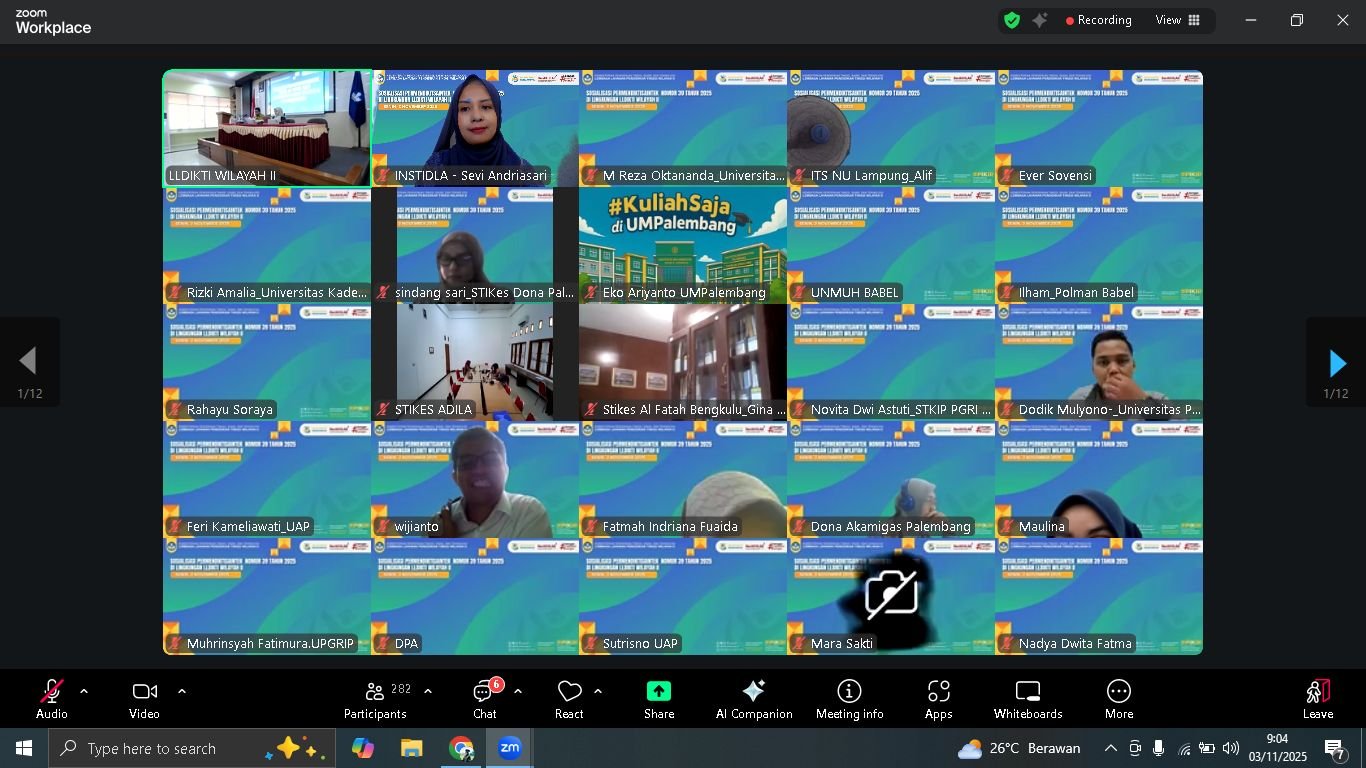Toggle the Video camera

(144, 699)
